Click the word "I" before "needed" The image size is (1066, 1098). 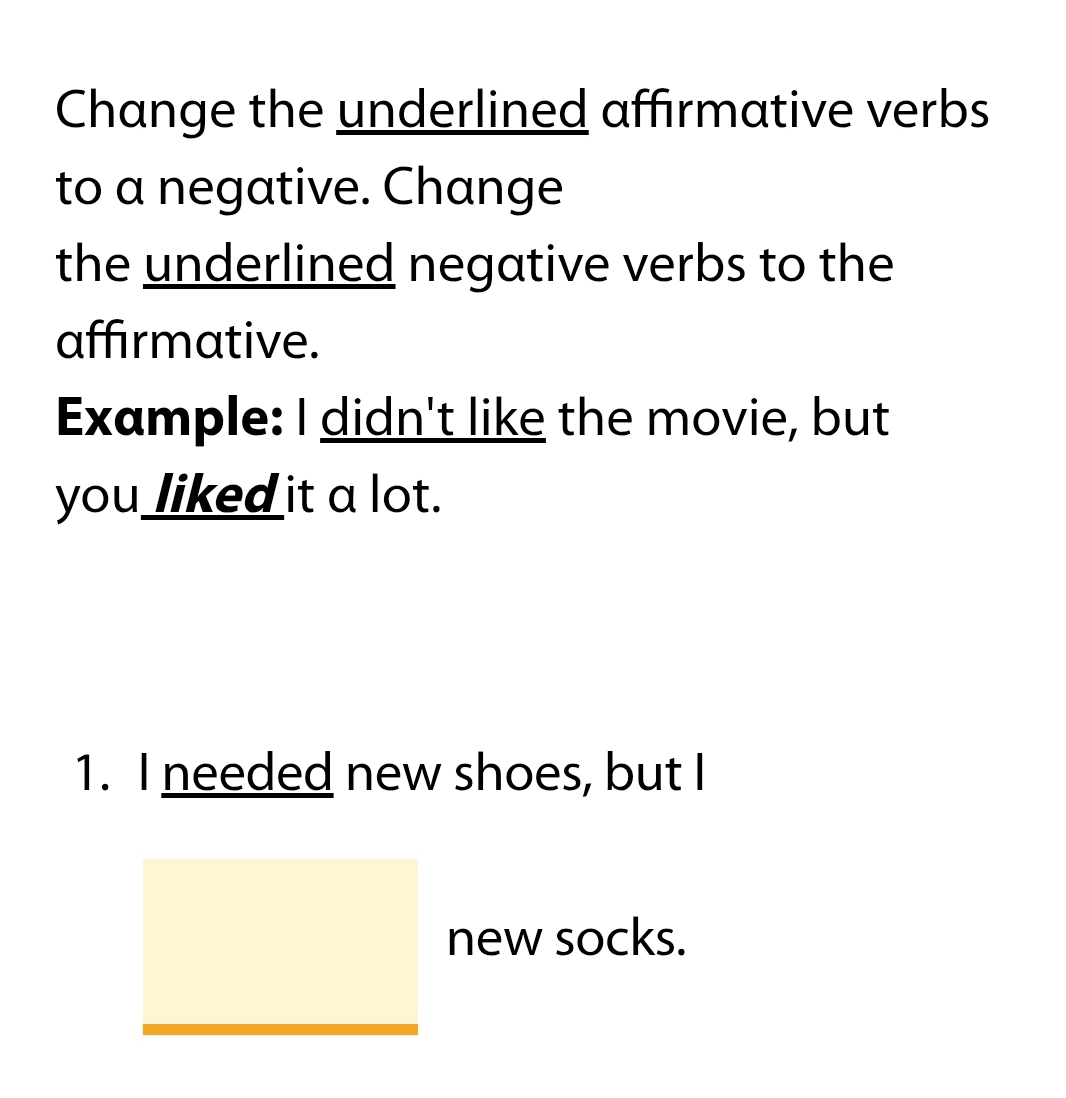click(145, 773)
